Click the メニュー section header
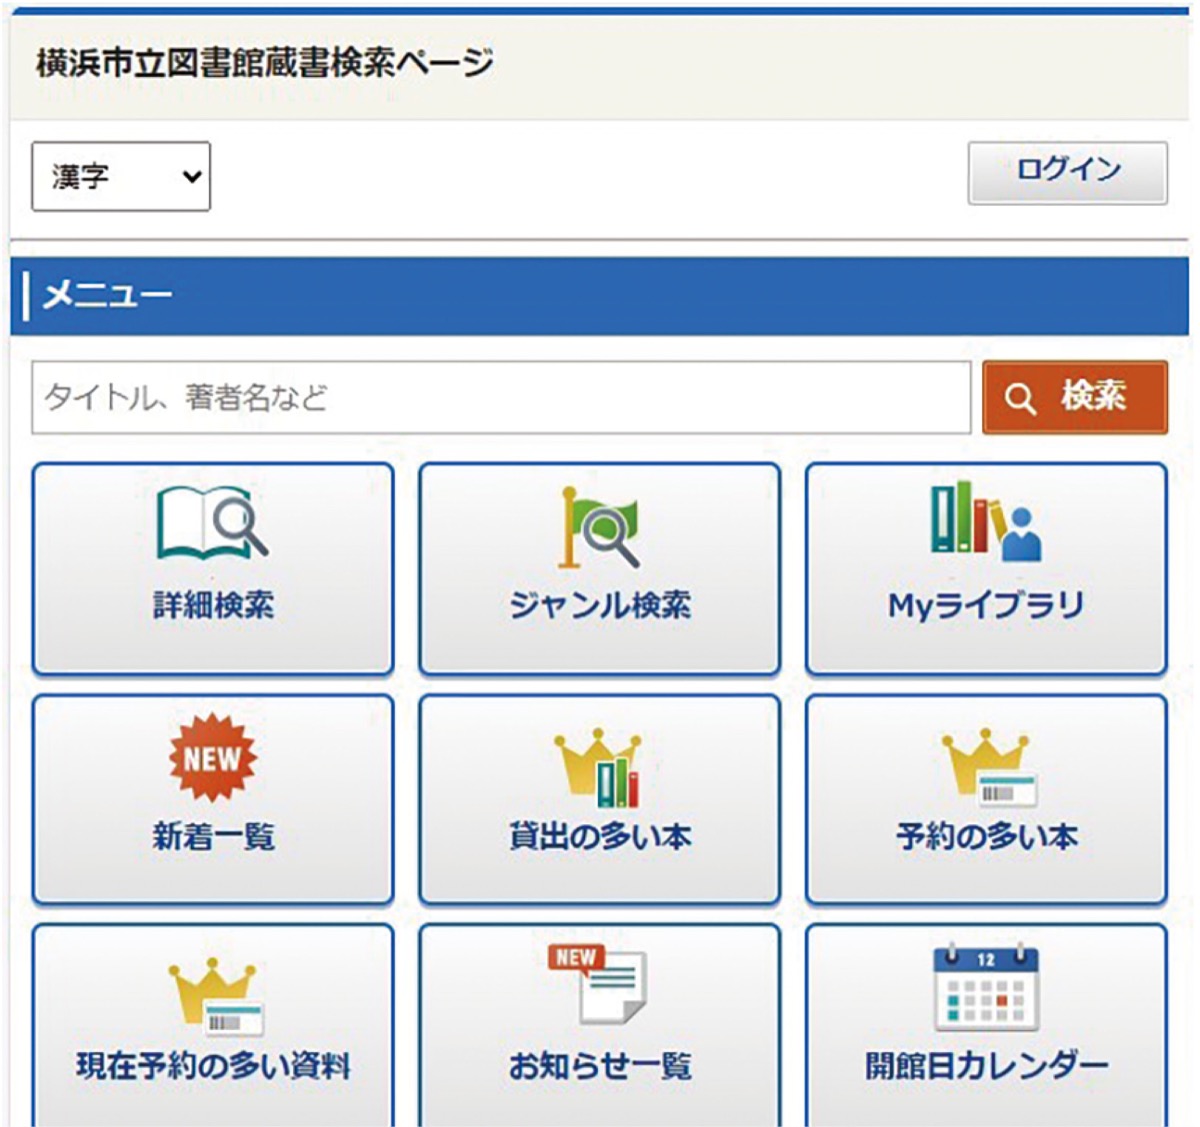Screen dimensions: 1200x1127 click(108, 295)
